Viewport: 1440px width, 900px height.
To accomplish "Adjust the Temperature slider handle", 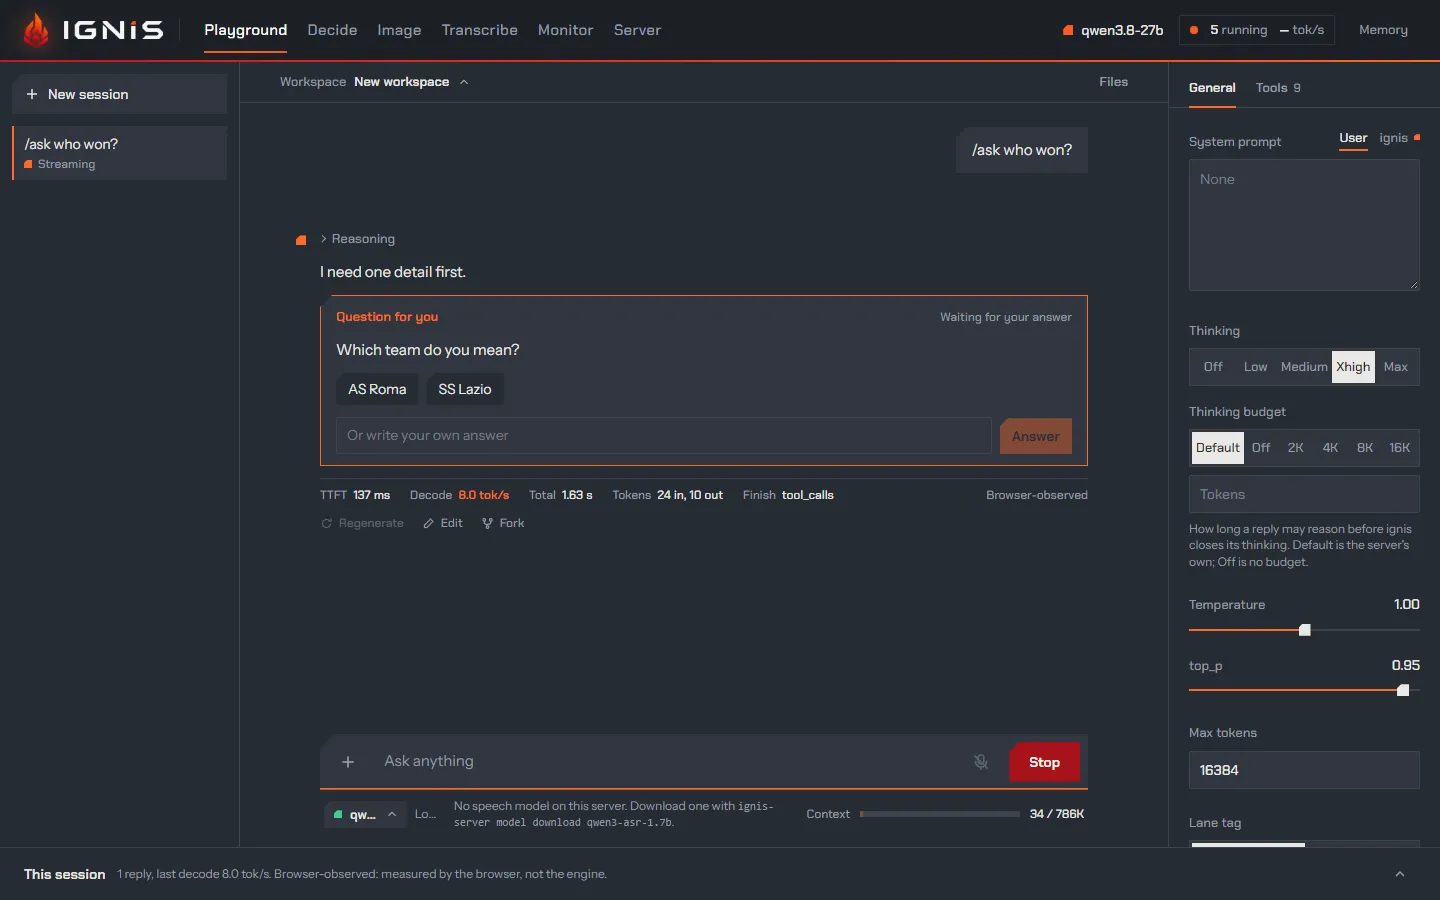I will click(x=1304, y=630).
